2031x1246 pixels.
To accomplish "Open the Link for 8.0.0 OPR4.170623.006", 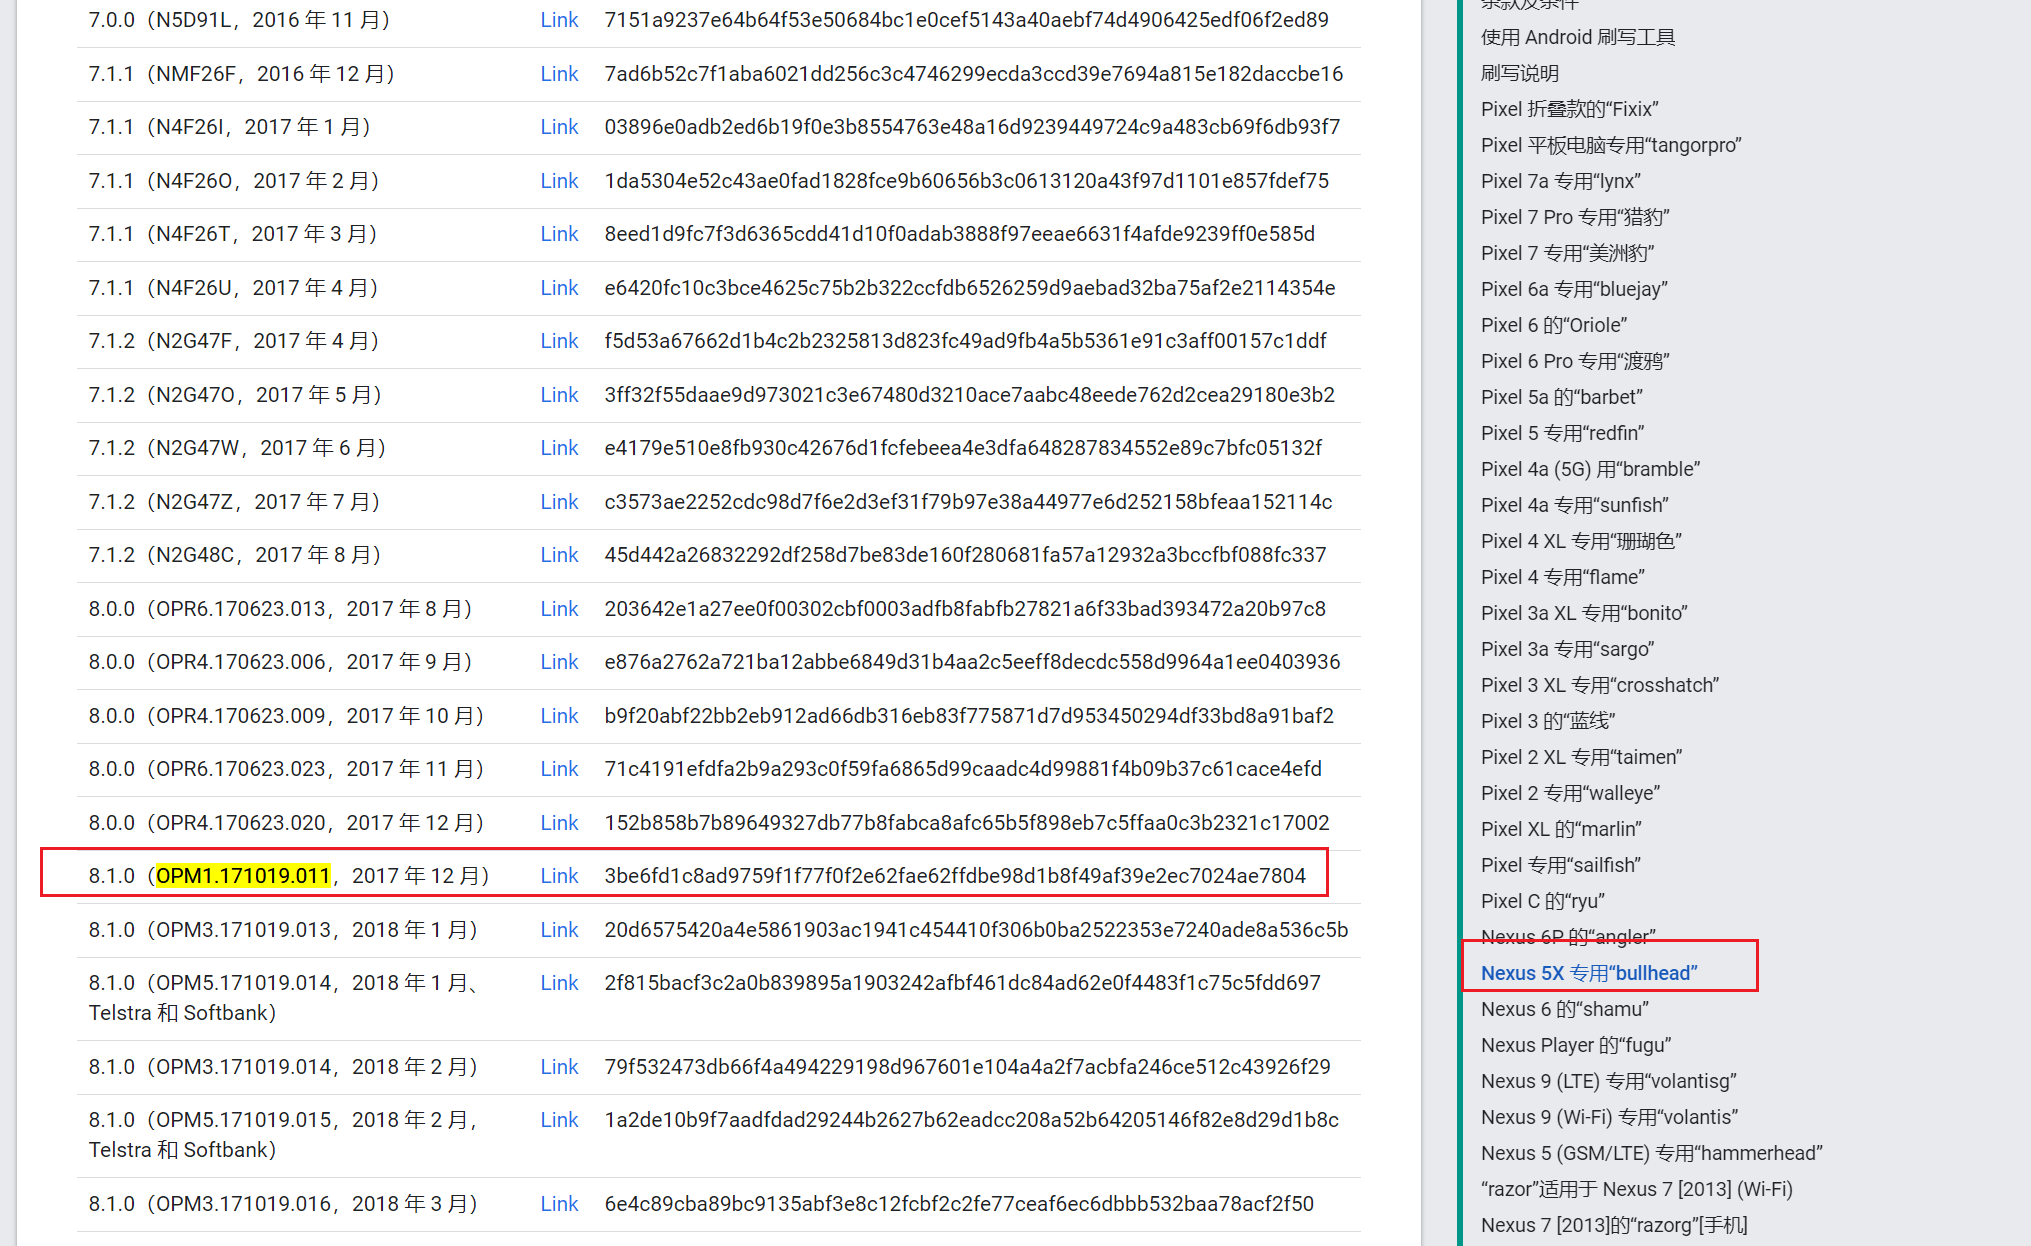I will 559,662.
